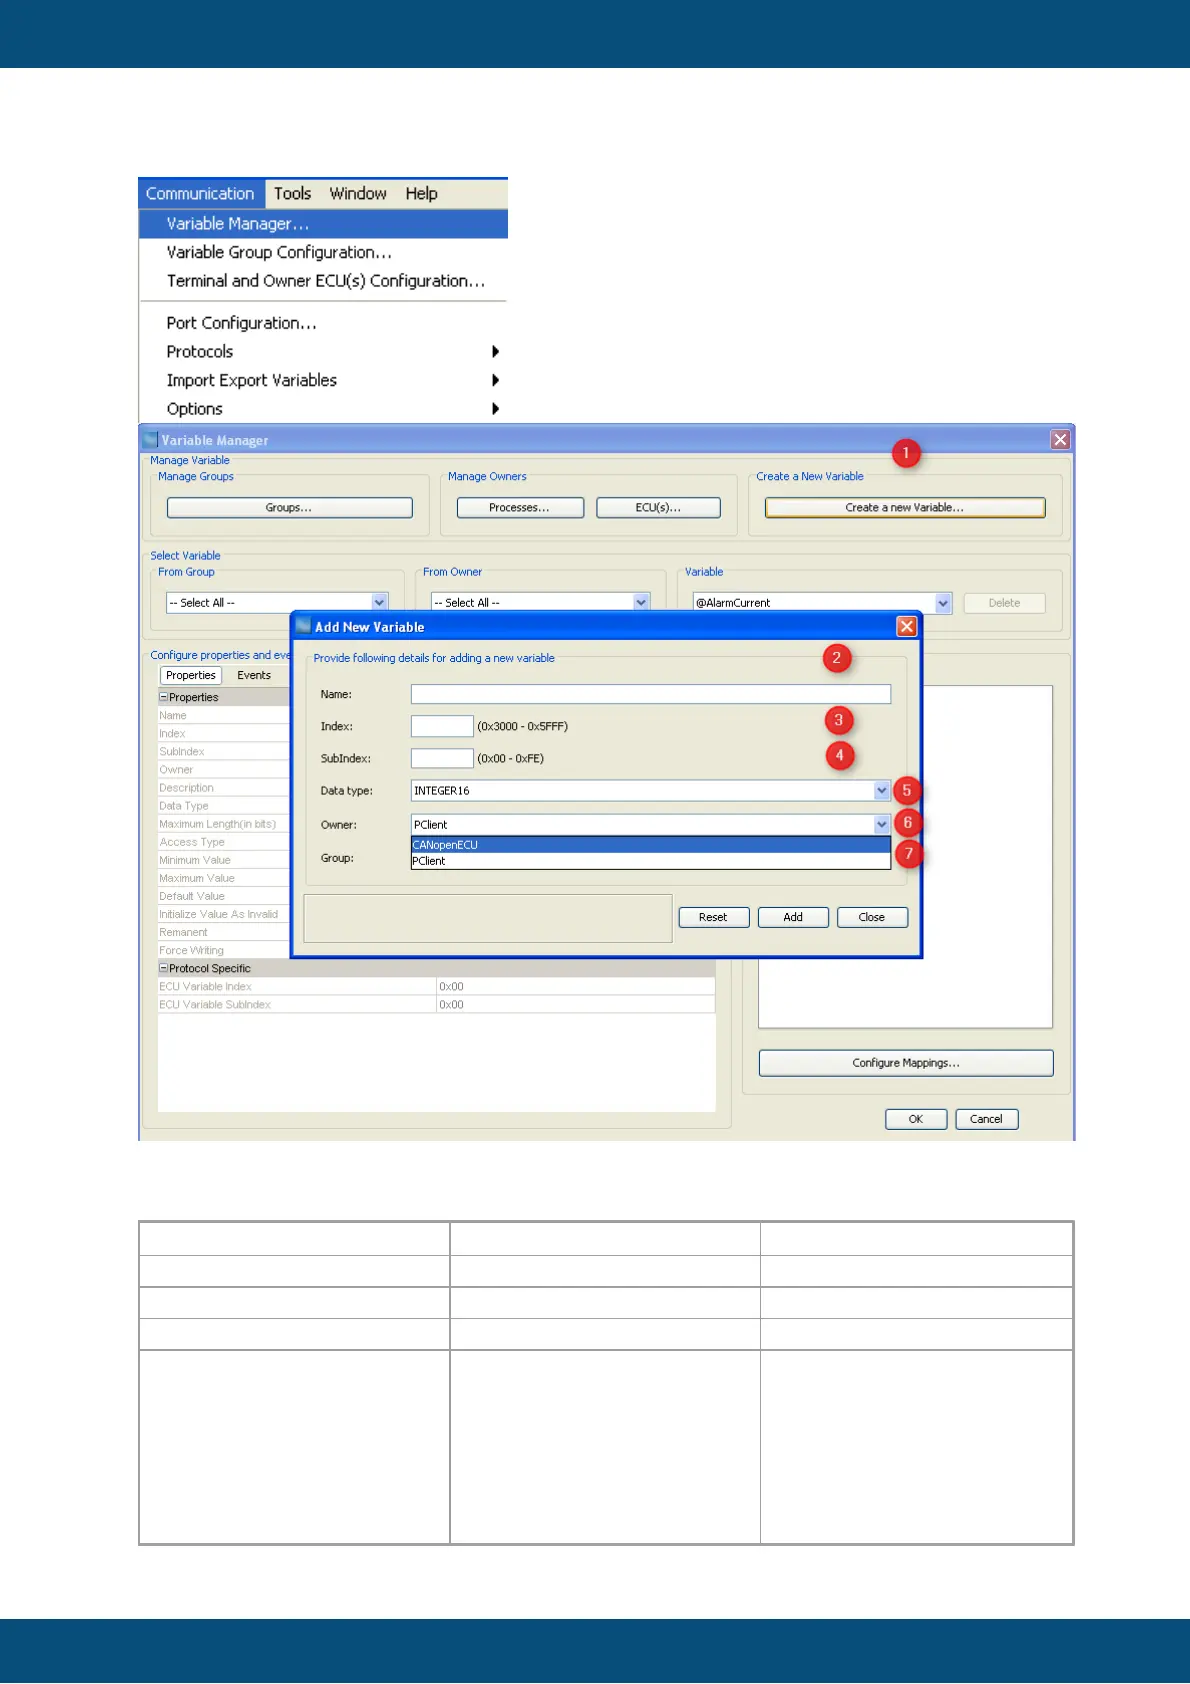Expand the Options submenu
The image size is (1190, 1684).
[x=323, y=409]
